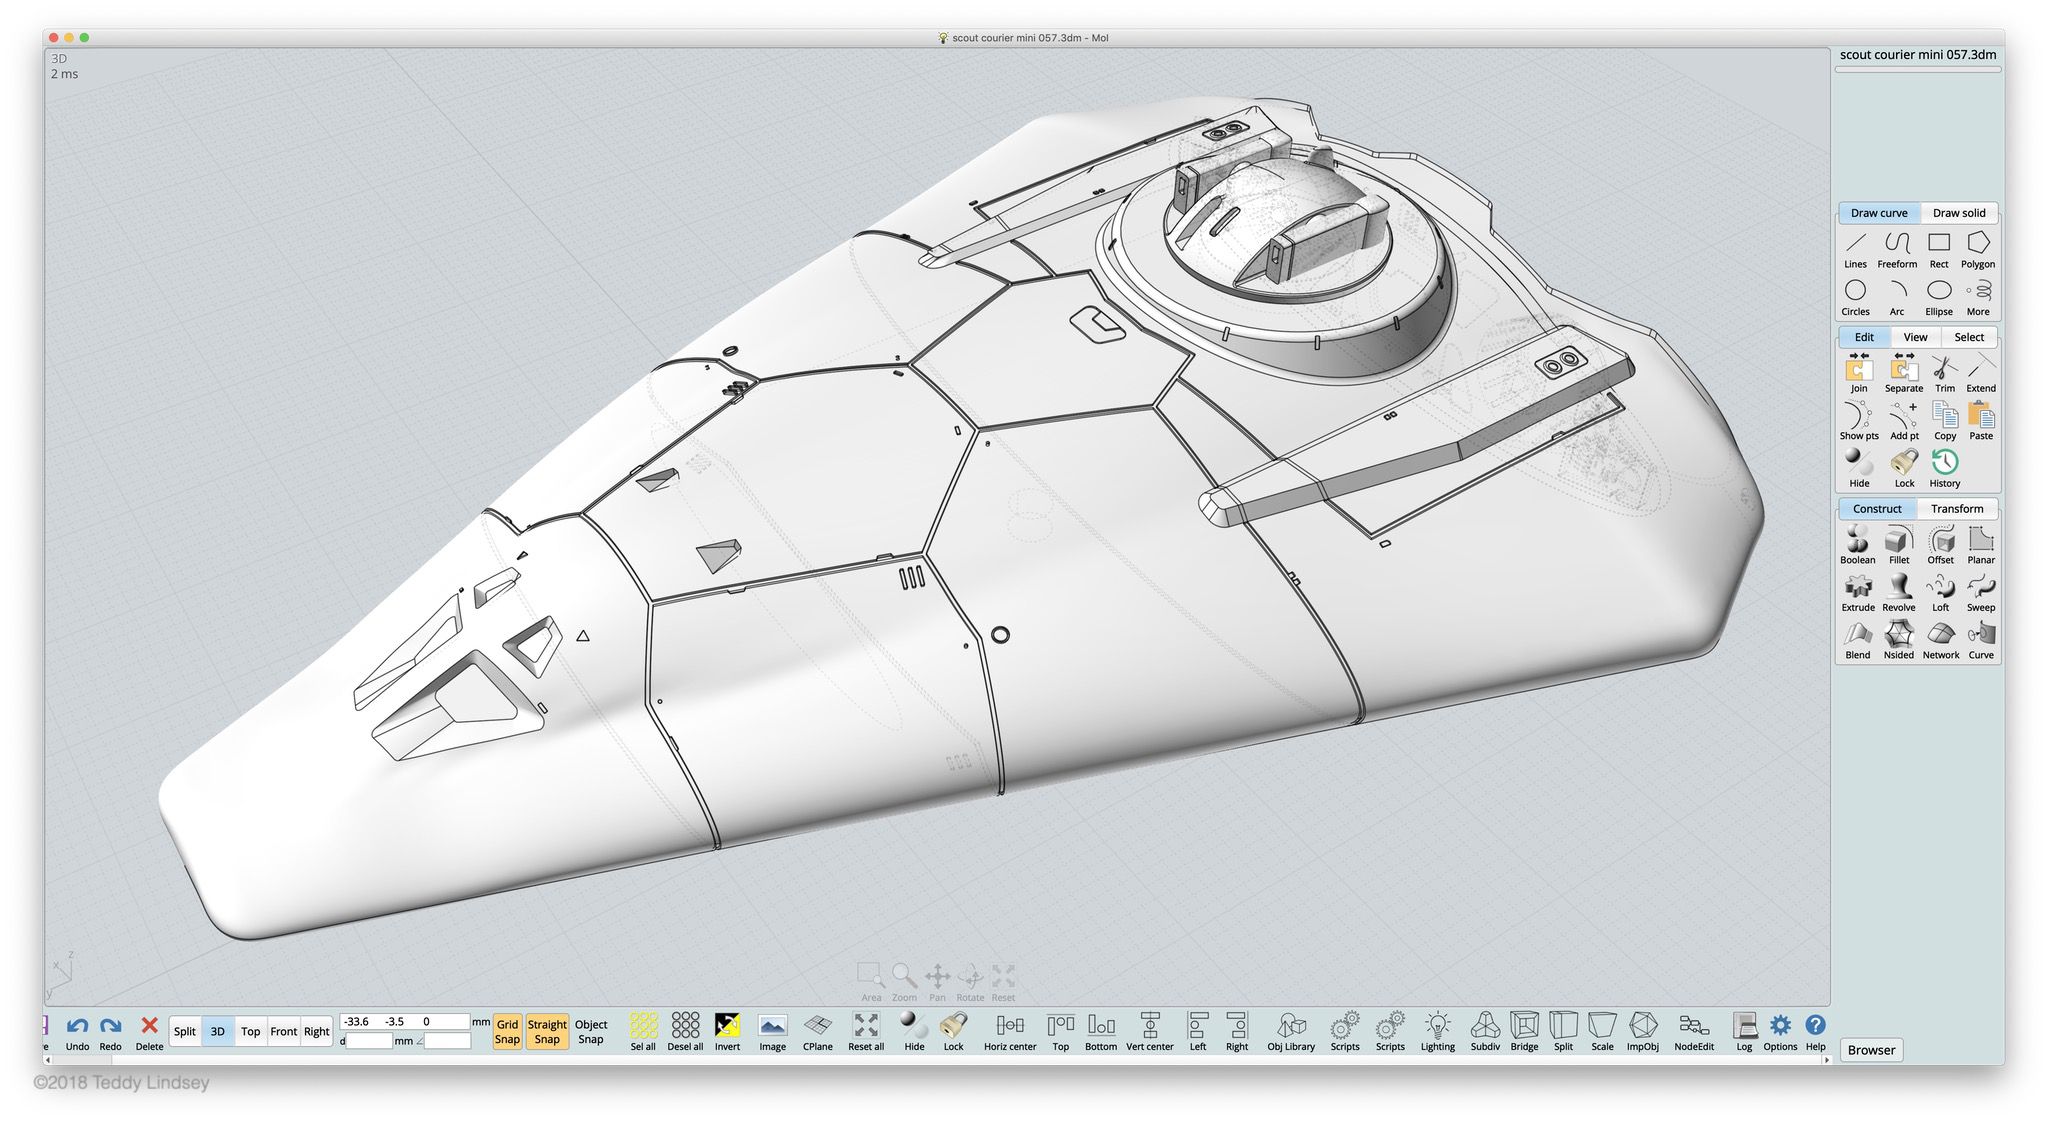Open the CPlane tool
The image size is (2048, 1122).
818,1033
